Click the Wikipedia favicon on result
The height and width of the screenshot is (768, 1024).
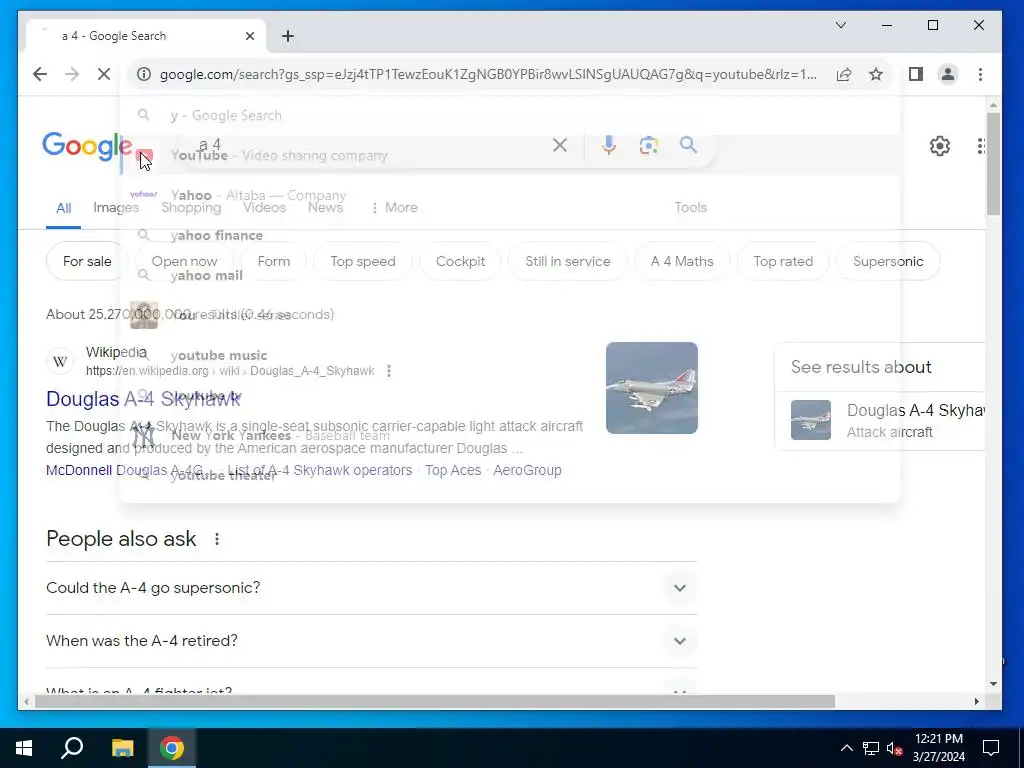point(60,361)
